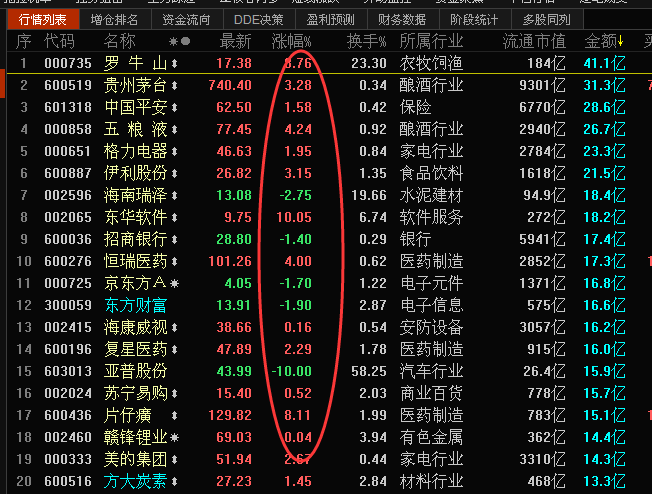Select stock code 002065

(x=68, y=217)
